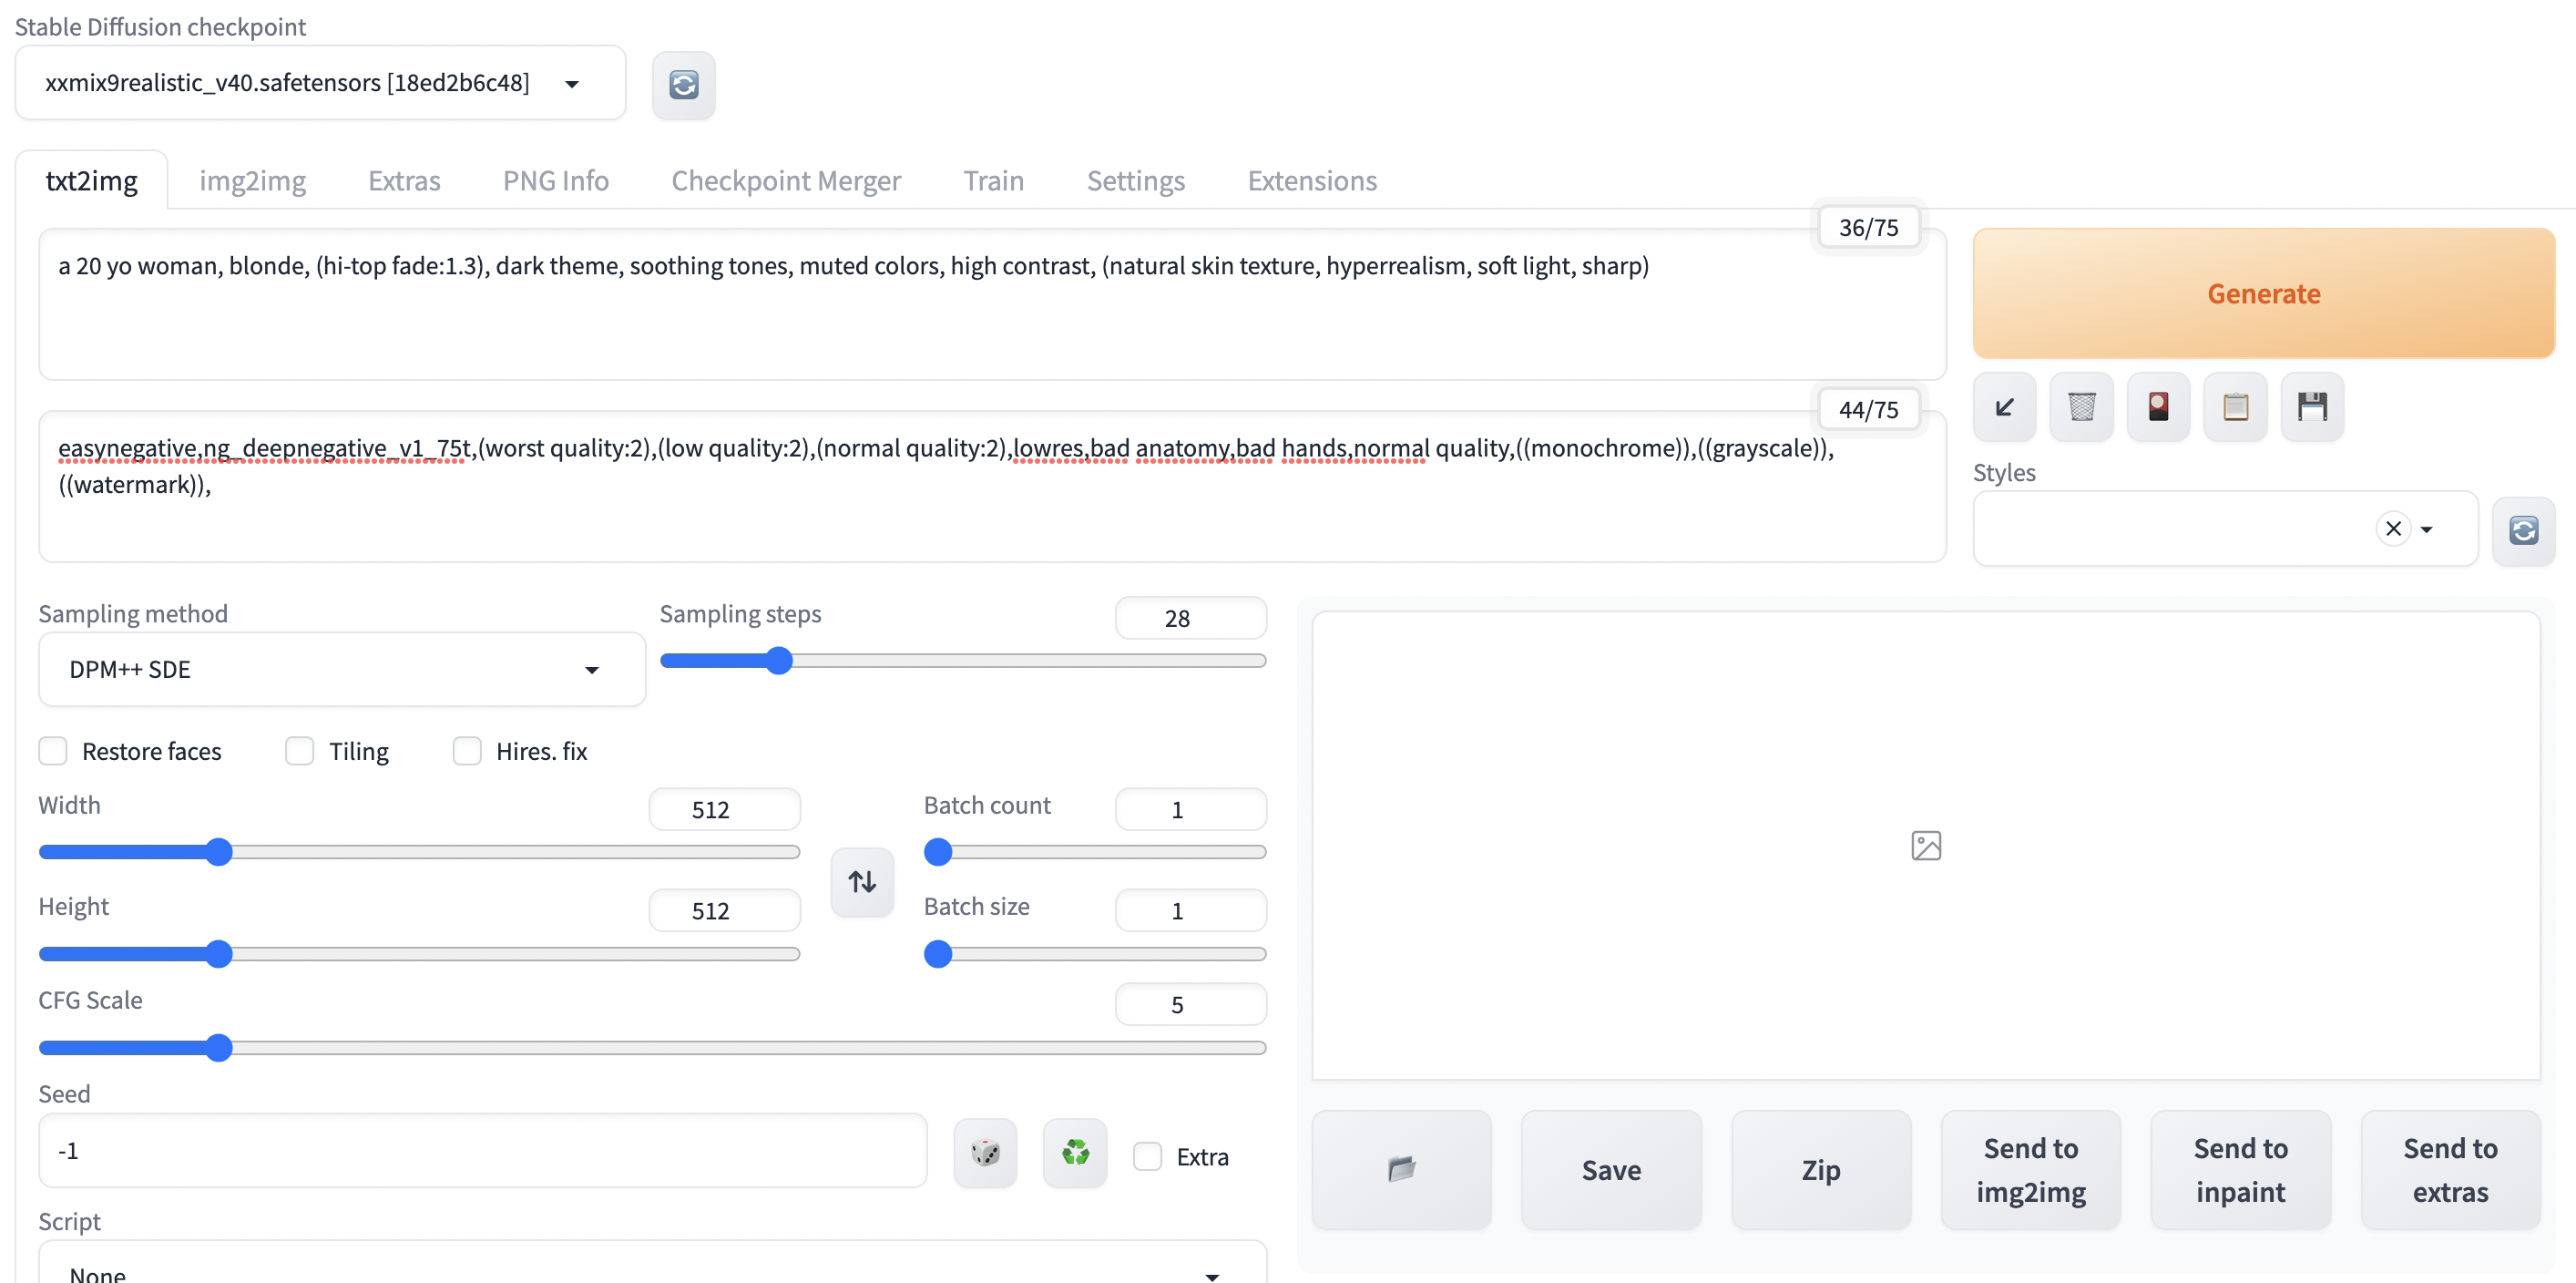Click the trash icon to clear prompt
2576x1283 pixels.
tap(2081, 407)
